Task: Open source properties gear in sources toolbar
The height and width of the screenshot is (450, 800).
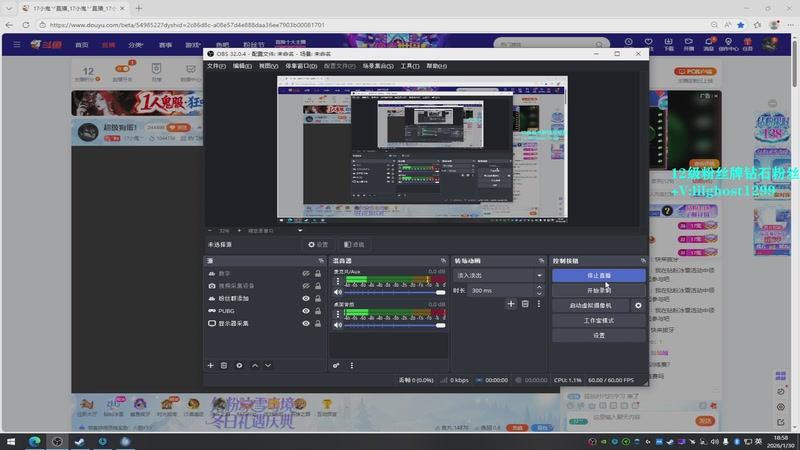Action: 239,365
